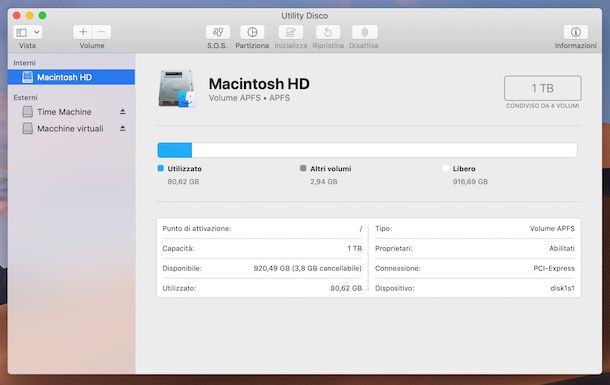Screen dimensions: 610x385
Task: Run S.O.S. first aid tool
Action: pyautogui.click(x=218, y=32)
